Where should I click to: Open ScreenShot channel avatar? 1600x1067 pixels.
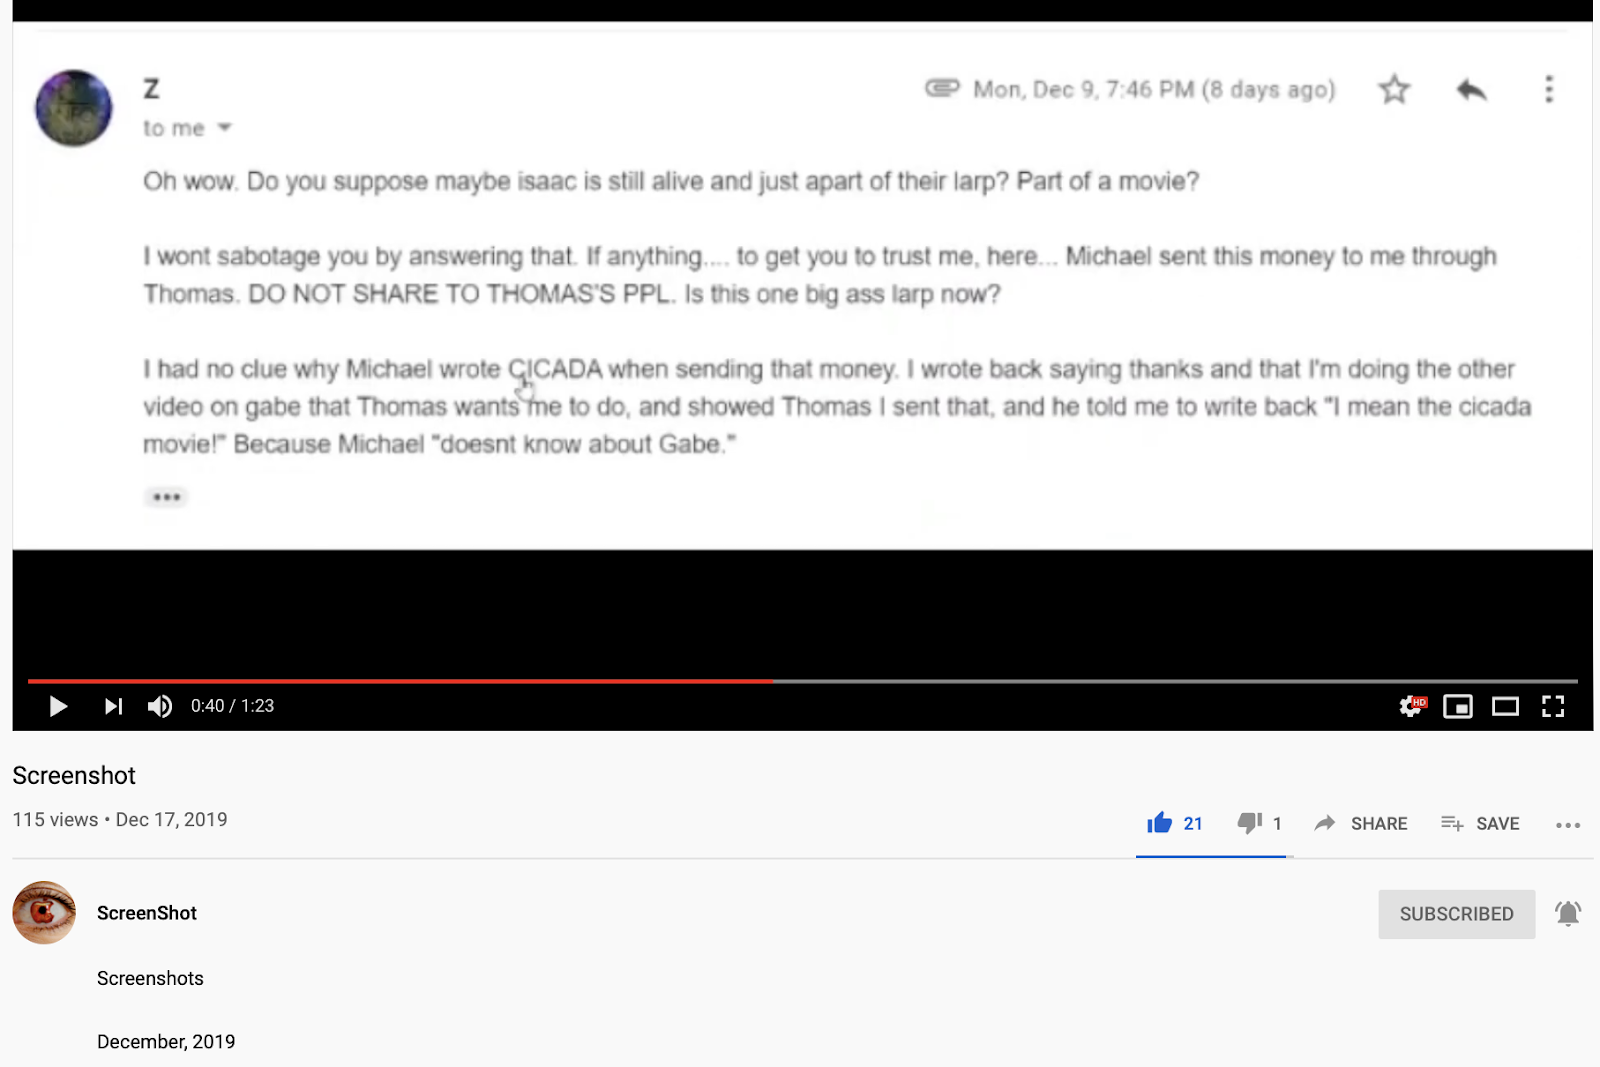(x=44, y=912)
